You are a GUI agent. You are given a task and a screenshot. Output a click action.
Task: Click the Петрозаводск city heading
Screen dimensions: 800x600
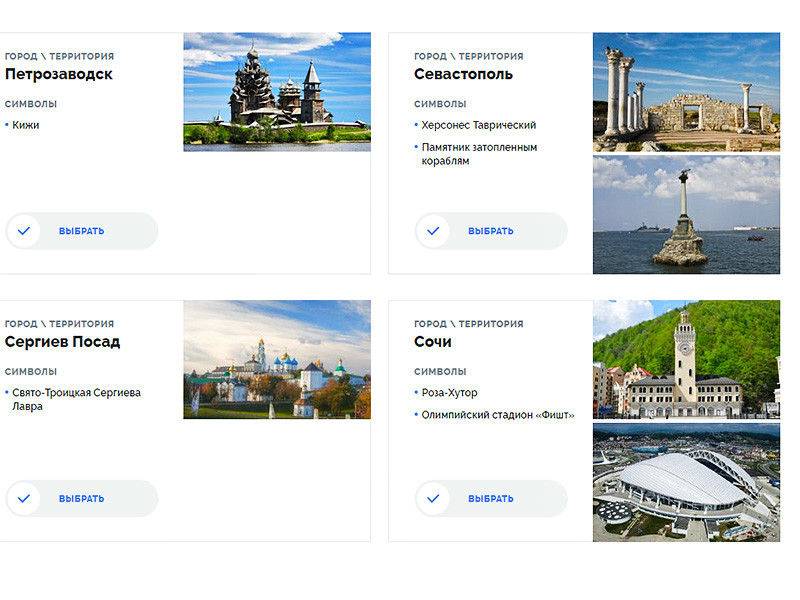click(x=59, y=74)
